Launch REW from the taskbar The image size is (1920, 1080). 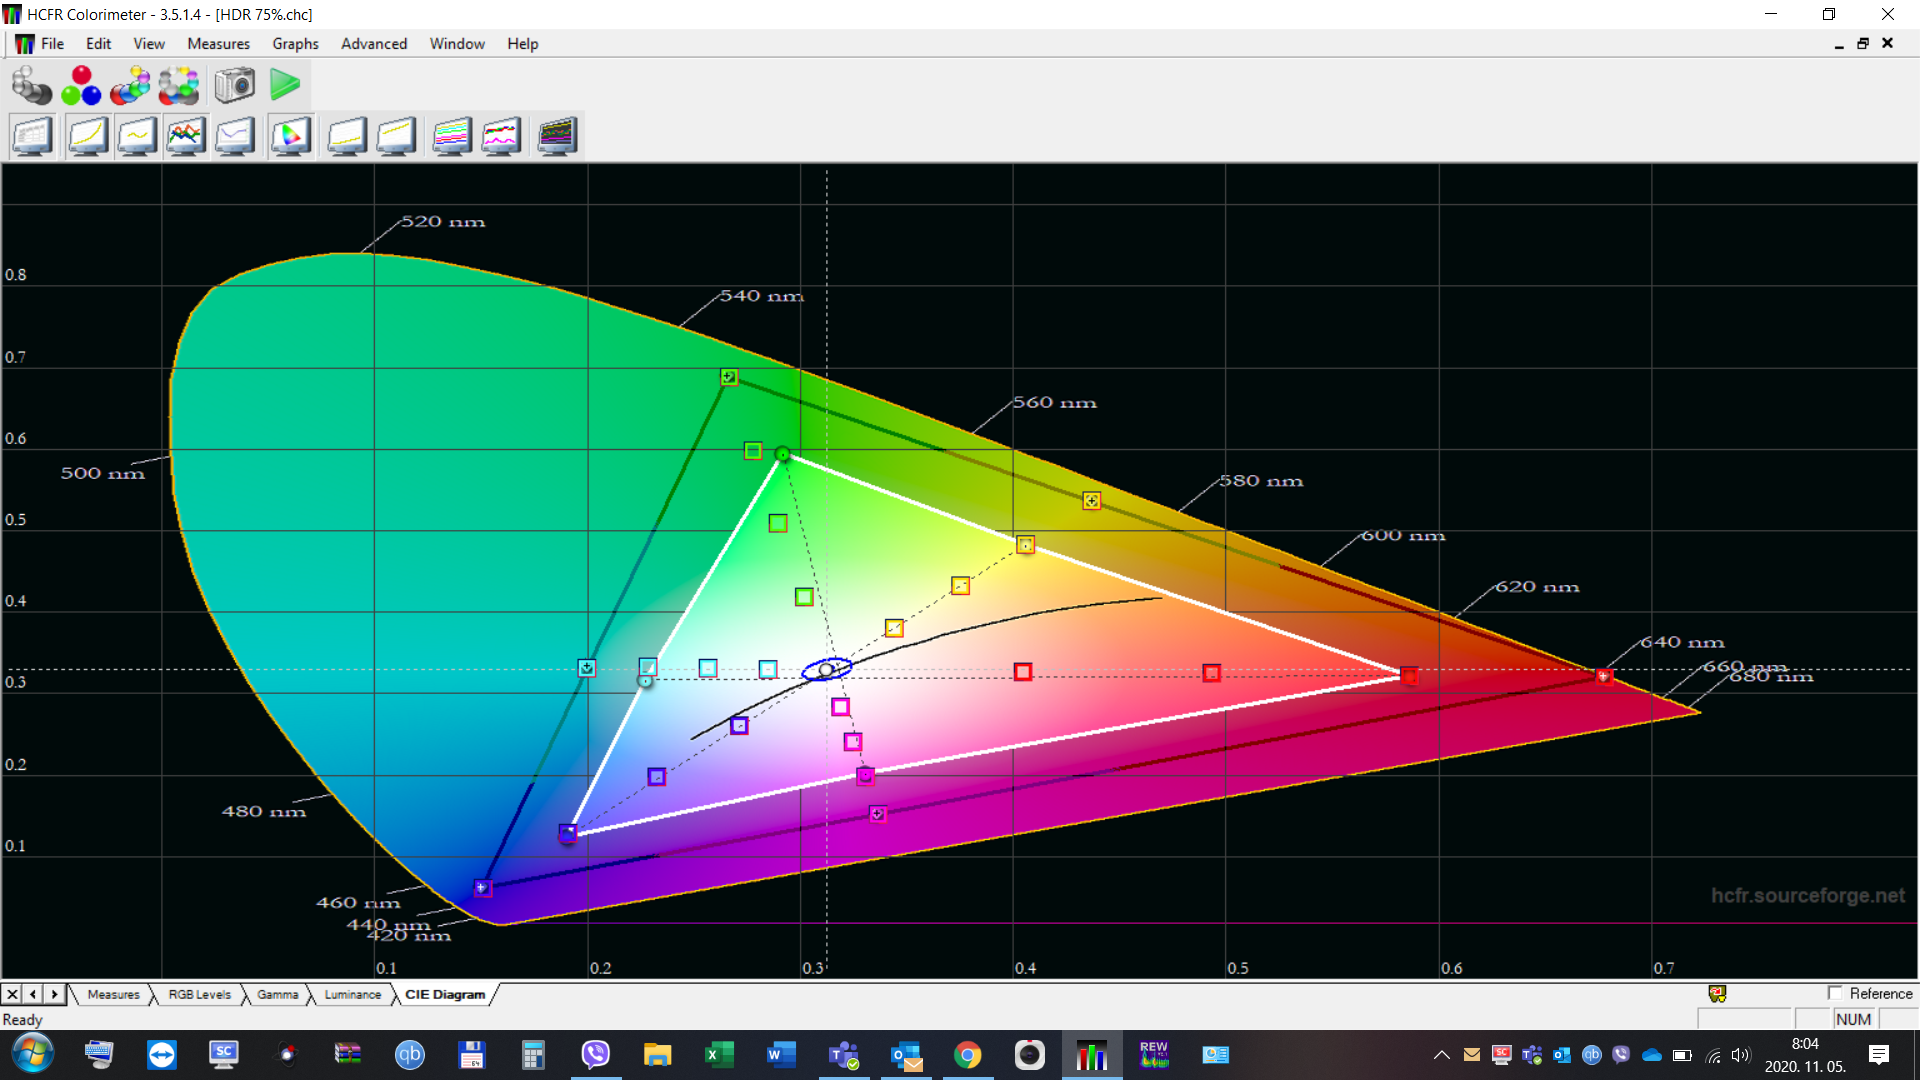point(1155,1055)
